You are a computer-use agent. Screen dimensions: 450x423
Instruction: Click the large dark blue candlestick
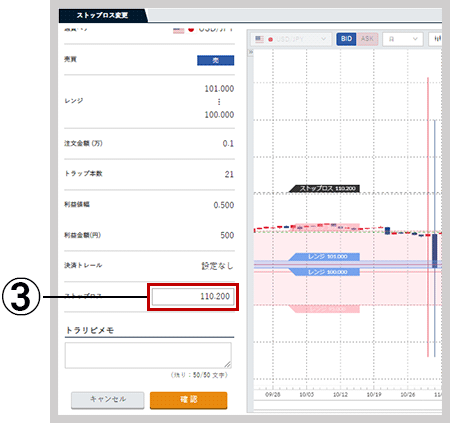[x=435, y=251]
